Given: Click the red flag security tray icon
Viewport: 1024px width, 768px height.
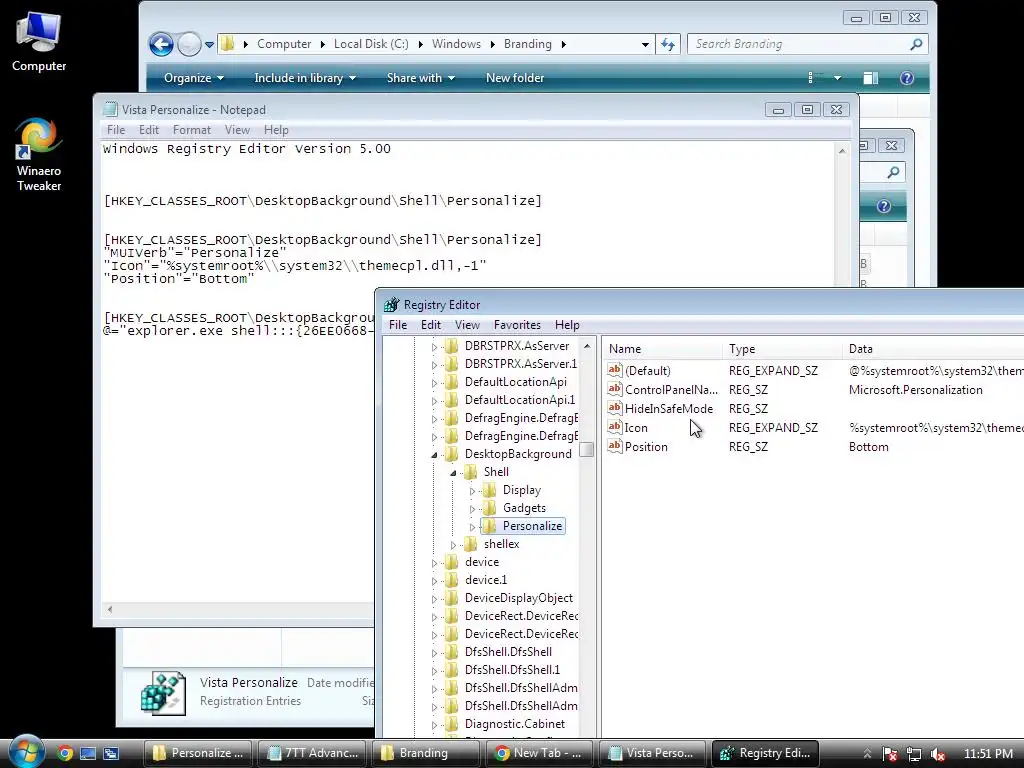Looking at the screenshot, I should pos(889,754).
